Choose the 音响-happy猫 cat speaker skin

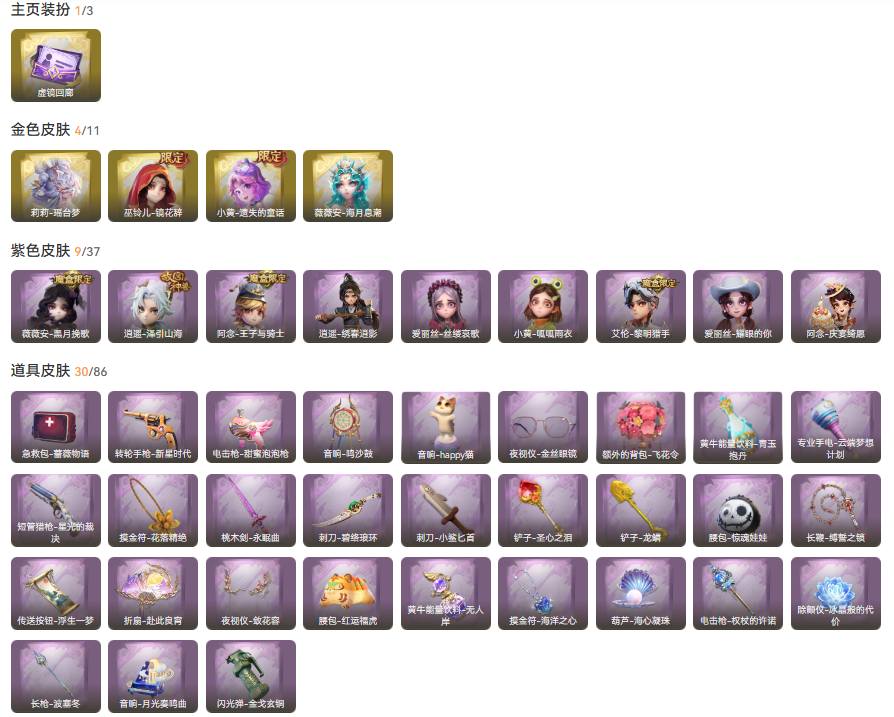[x=445, y=427]
